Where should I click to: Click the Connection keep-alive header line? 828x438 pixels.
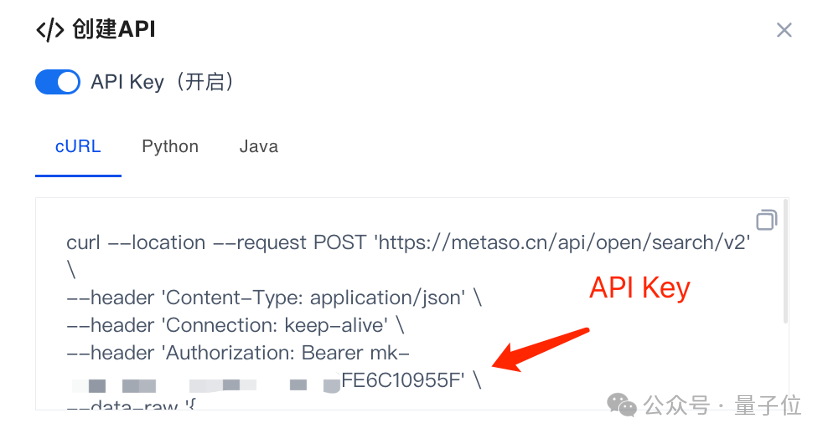point(235,325)
